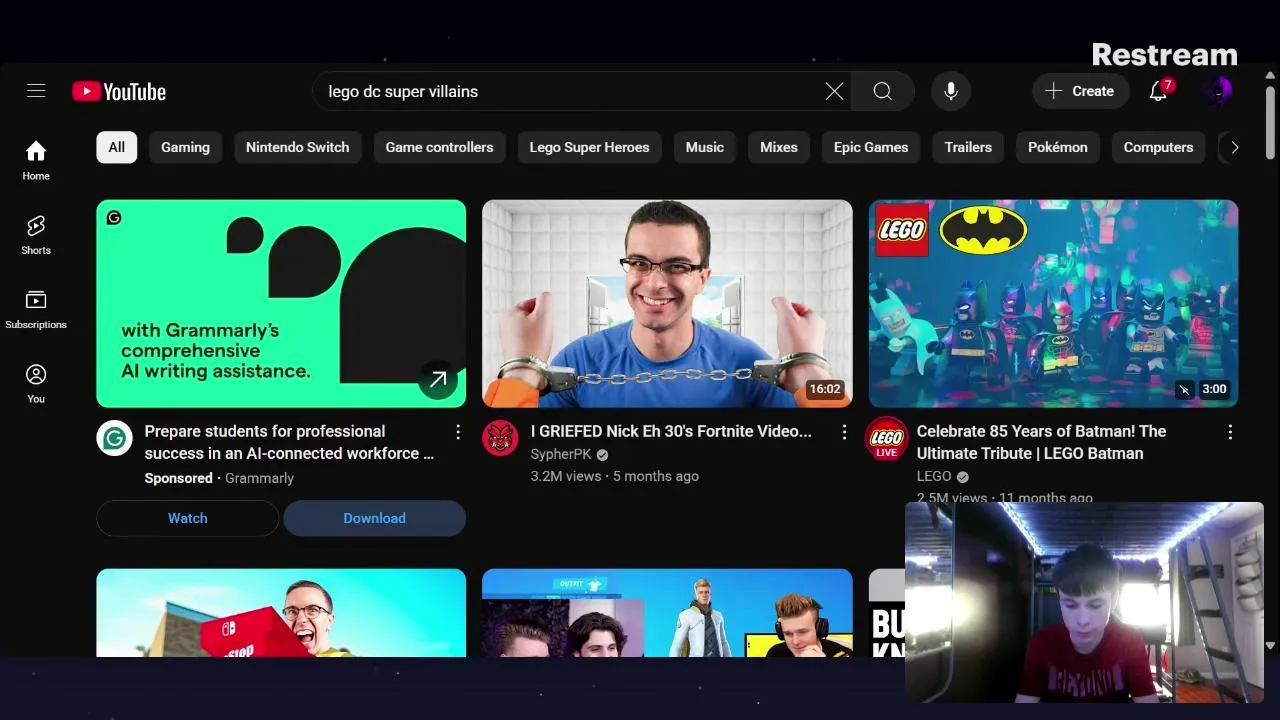Open options for LEGO Batman video

coord(1230,432)
